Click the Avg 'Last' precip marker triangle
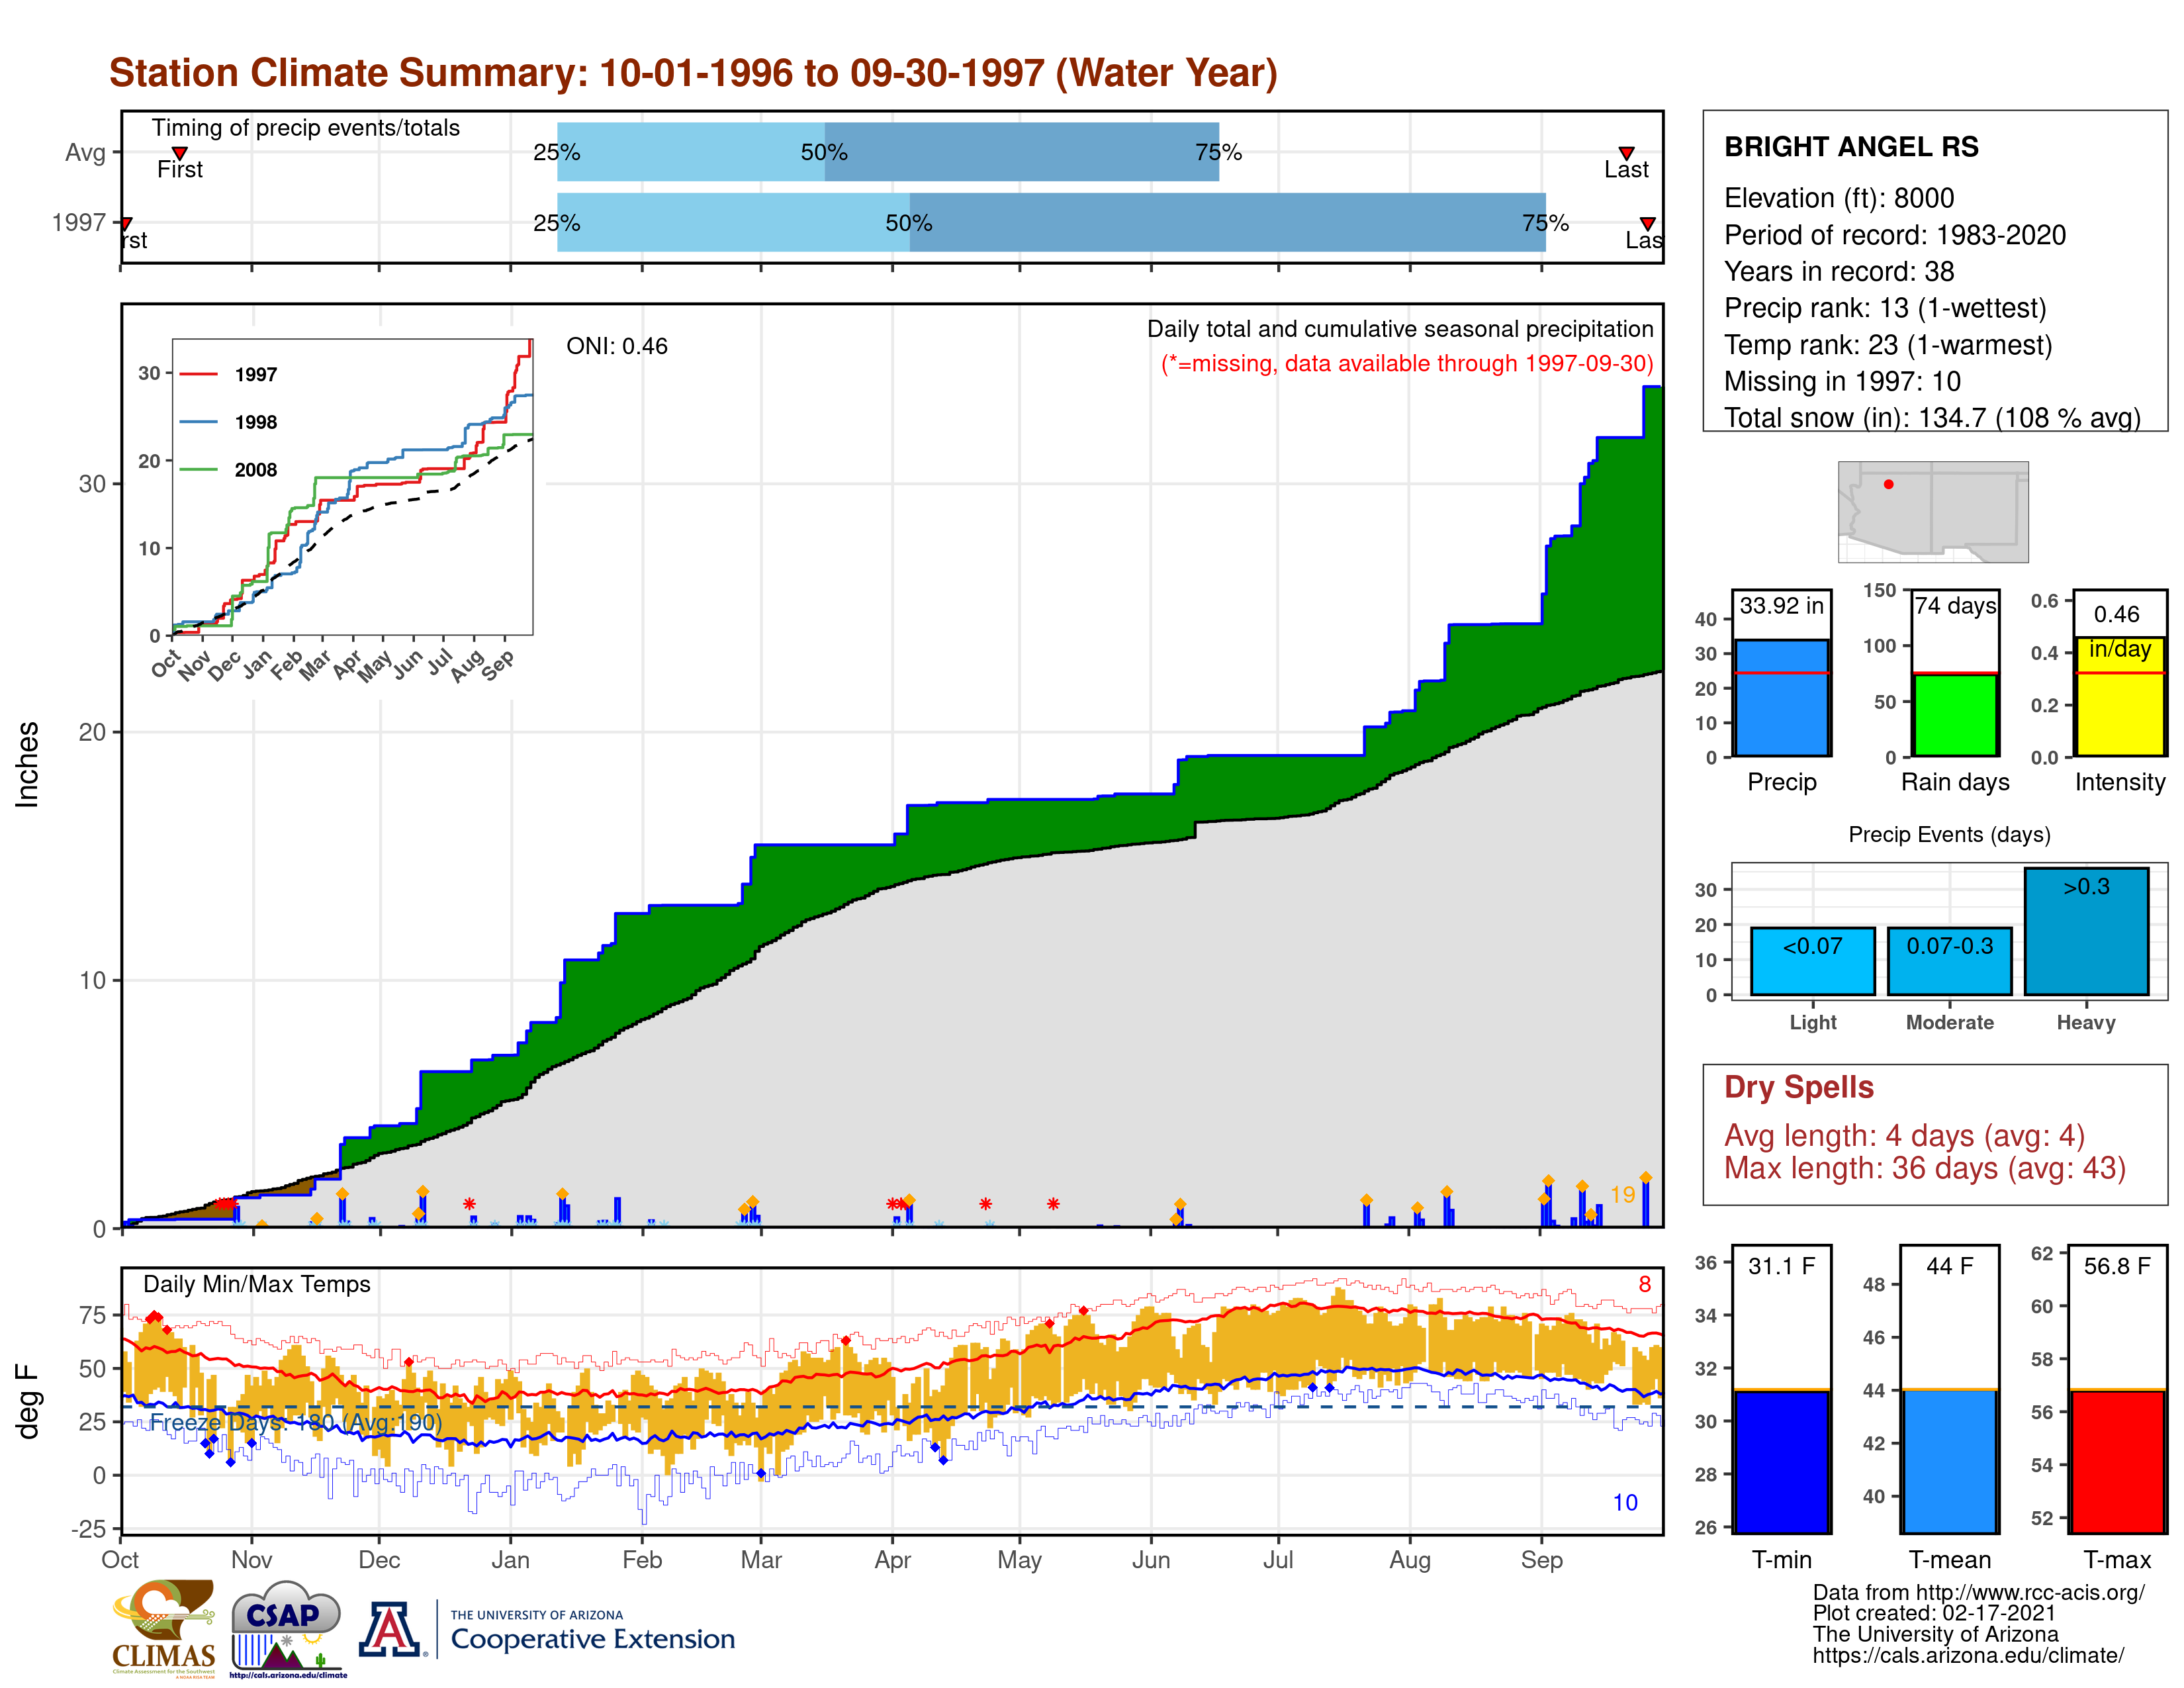Viewport: 2184px width, 1688px height. pyautogui.click(x=1626, y=153)
